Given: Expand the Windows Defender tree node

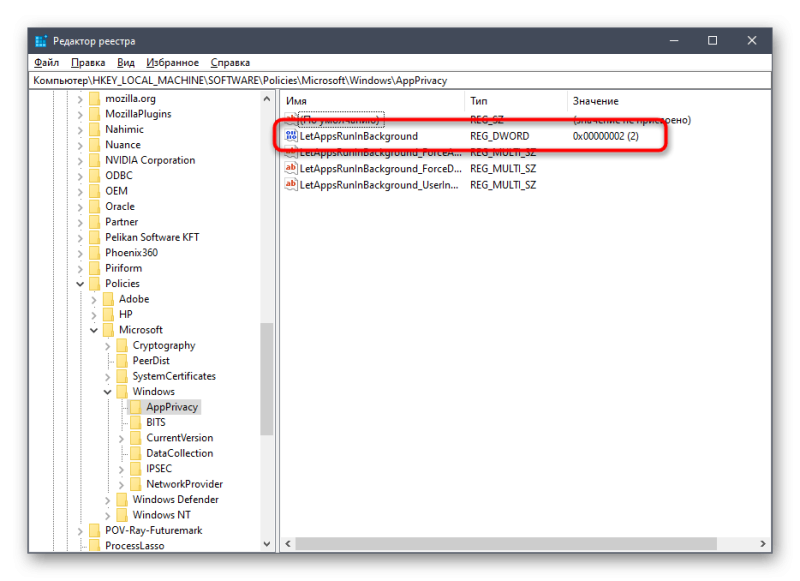Looking at the screenshot, I should 108,500.
